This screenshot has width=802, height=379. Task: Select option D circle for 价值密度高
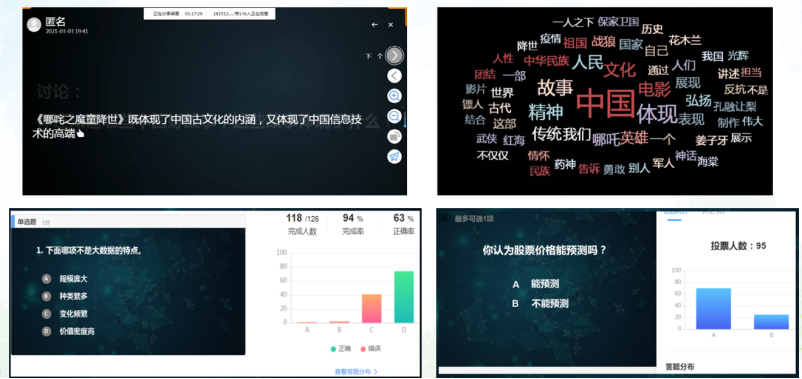click(47, 331)
